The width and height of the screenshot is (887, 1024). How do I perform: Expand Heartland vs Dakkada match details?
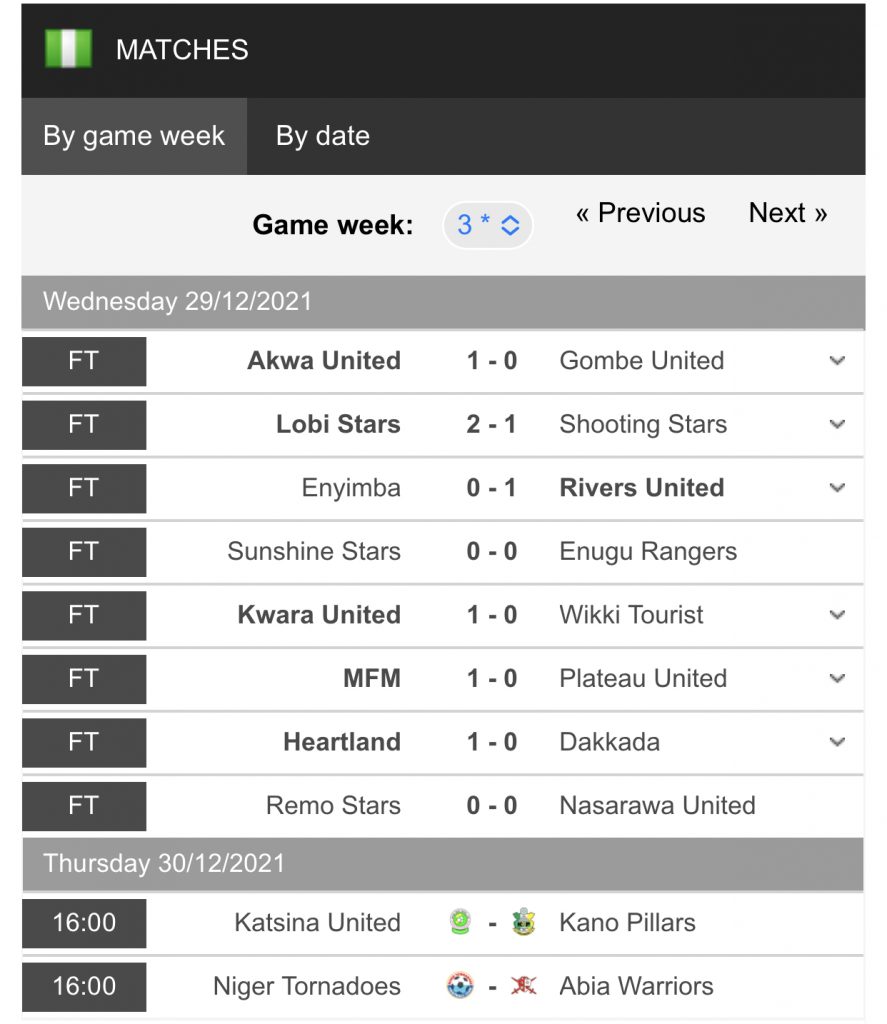click(837, 742)
